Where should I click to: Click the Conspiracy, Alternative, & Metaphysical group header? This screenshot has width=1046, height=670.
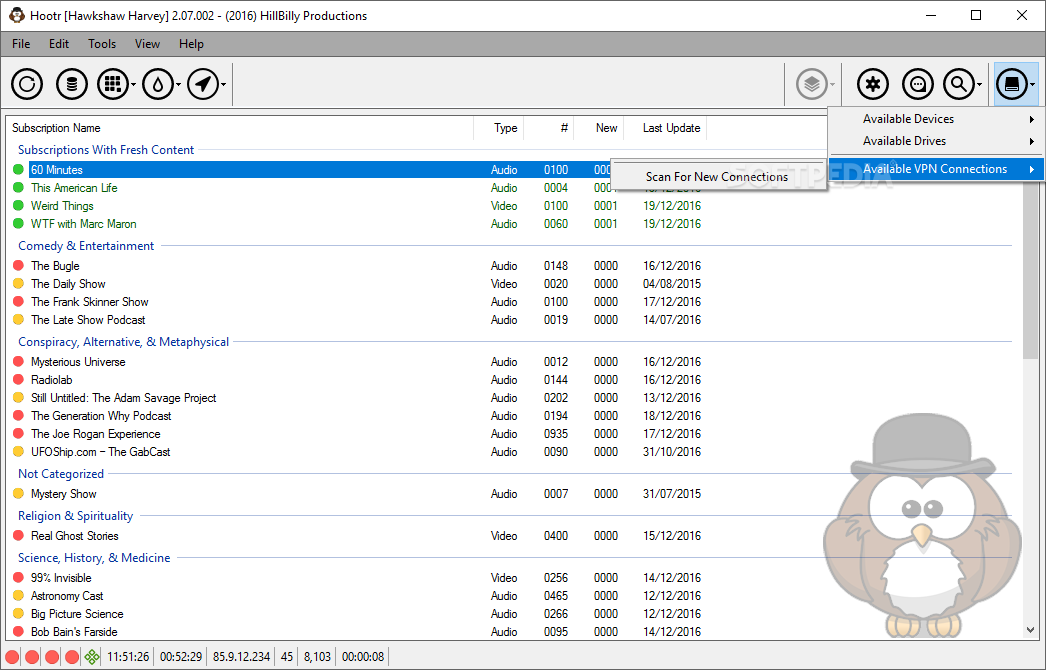tap(123, 342)
